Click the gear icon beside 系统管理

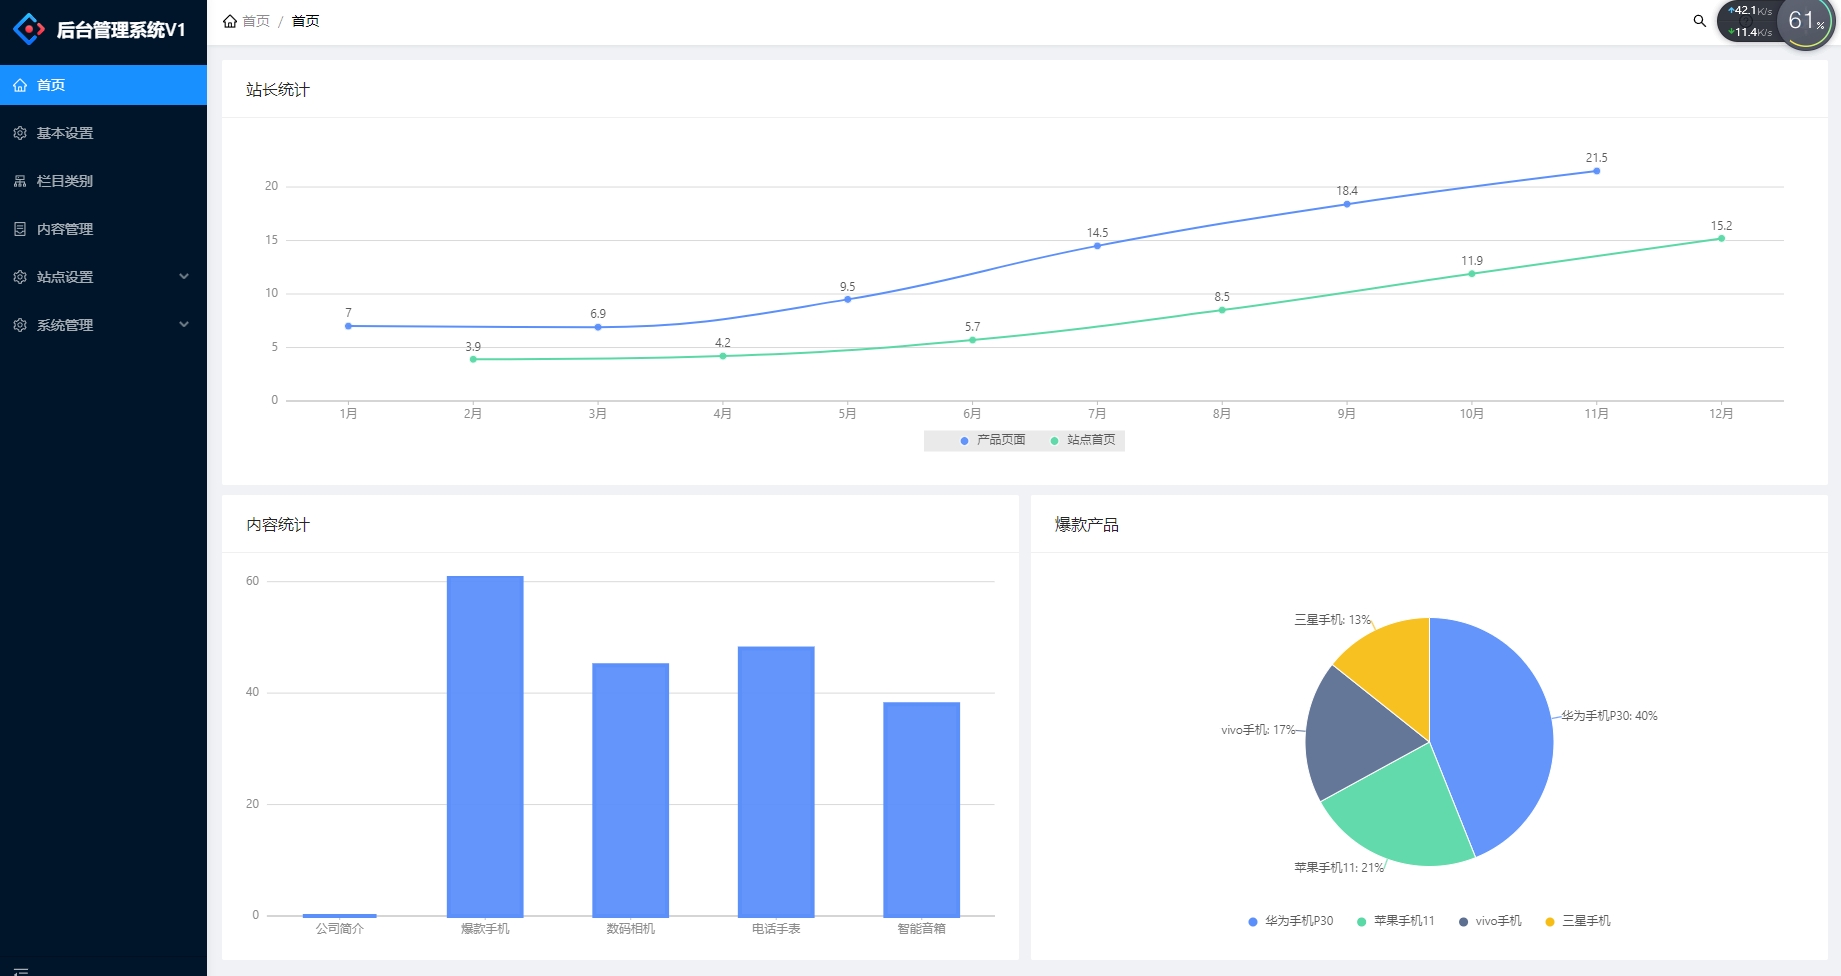point(20,325)
